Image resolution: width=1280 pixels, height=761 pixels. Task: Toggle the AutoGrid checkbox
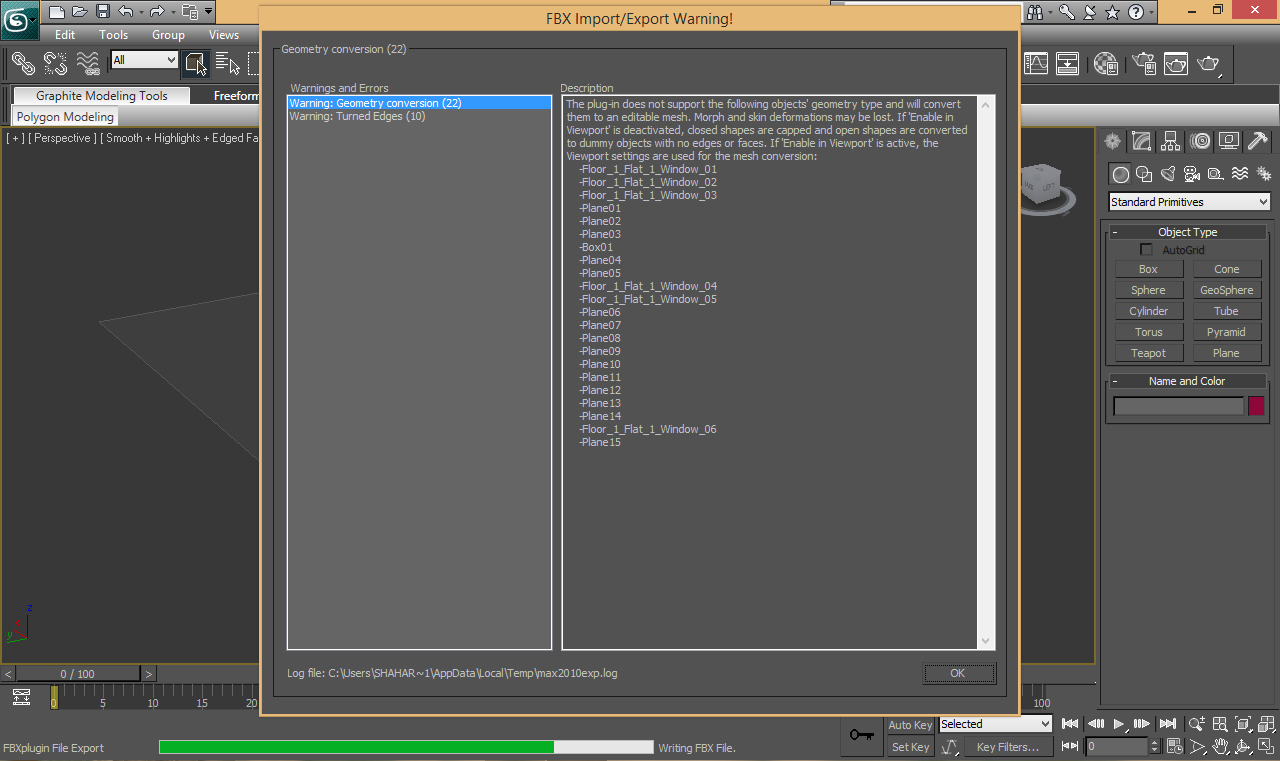pos(1146,250)
